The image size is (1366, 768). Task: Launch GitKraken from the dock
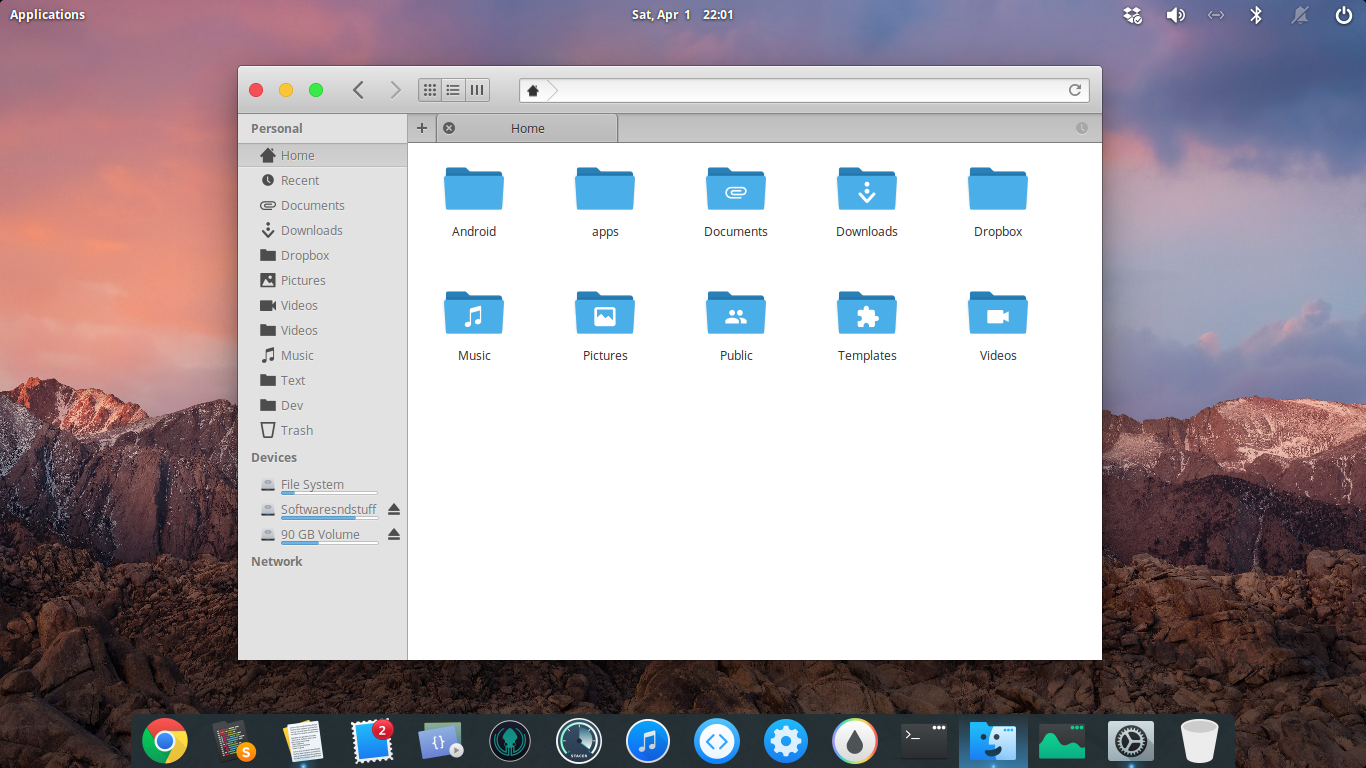click(510, 742)
